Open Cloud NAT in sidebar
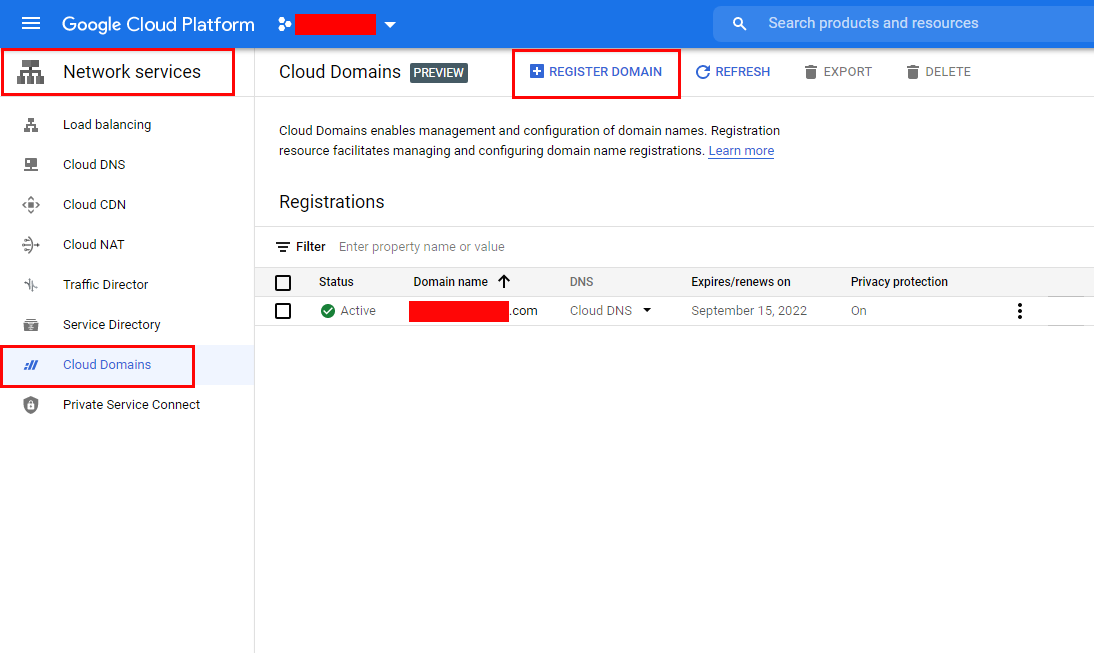Screen dimensions: 1094x653 pyautogui.click(x=93, y=244)
